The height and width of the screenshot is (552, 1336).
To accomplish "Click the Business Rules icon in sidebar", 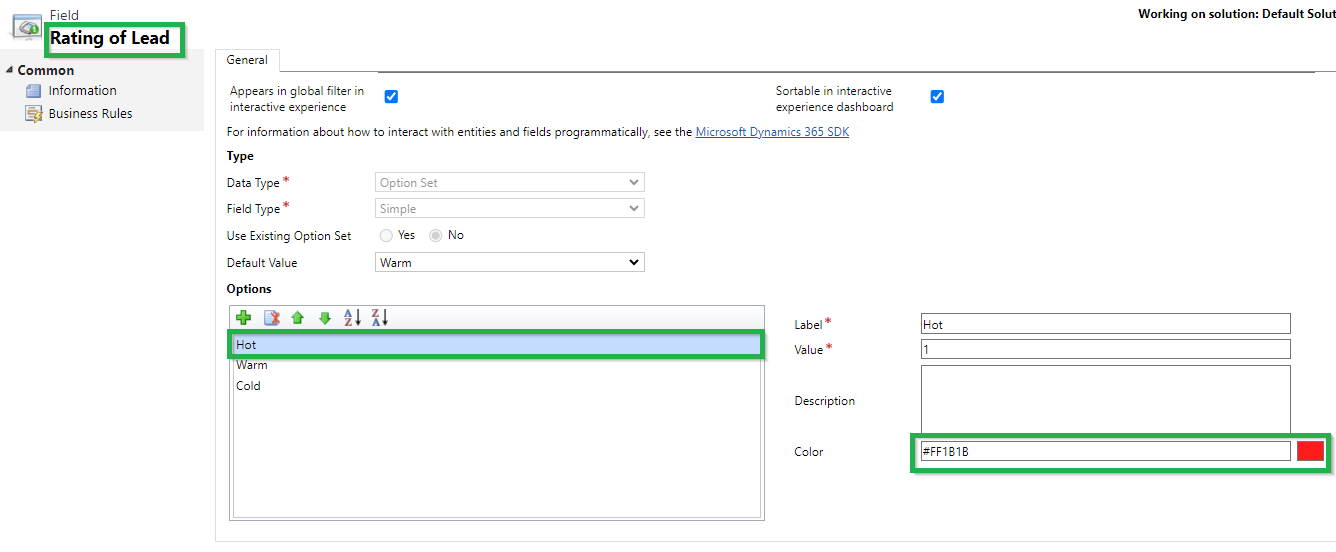I will coord(34,114).
